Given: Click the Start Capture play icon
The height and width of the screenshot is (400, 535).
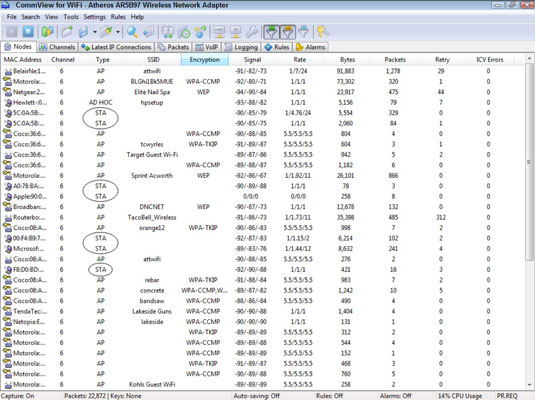Looking at the screenshot, I should tap(12, 32).
